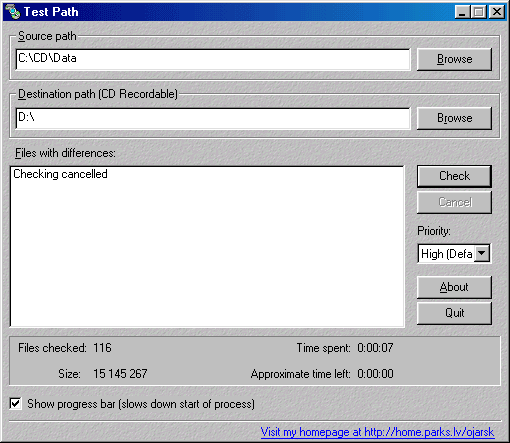510x443 pixels.
Task: Minimize the Test Path window
Action: tap(462, 12)
